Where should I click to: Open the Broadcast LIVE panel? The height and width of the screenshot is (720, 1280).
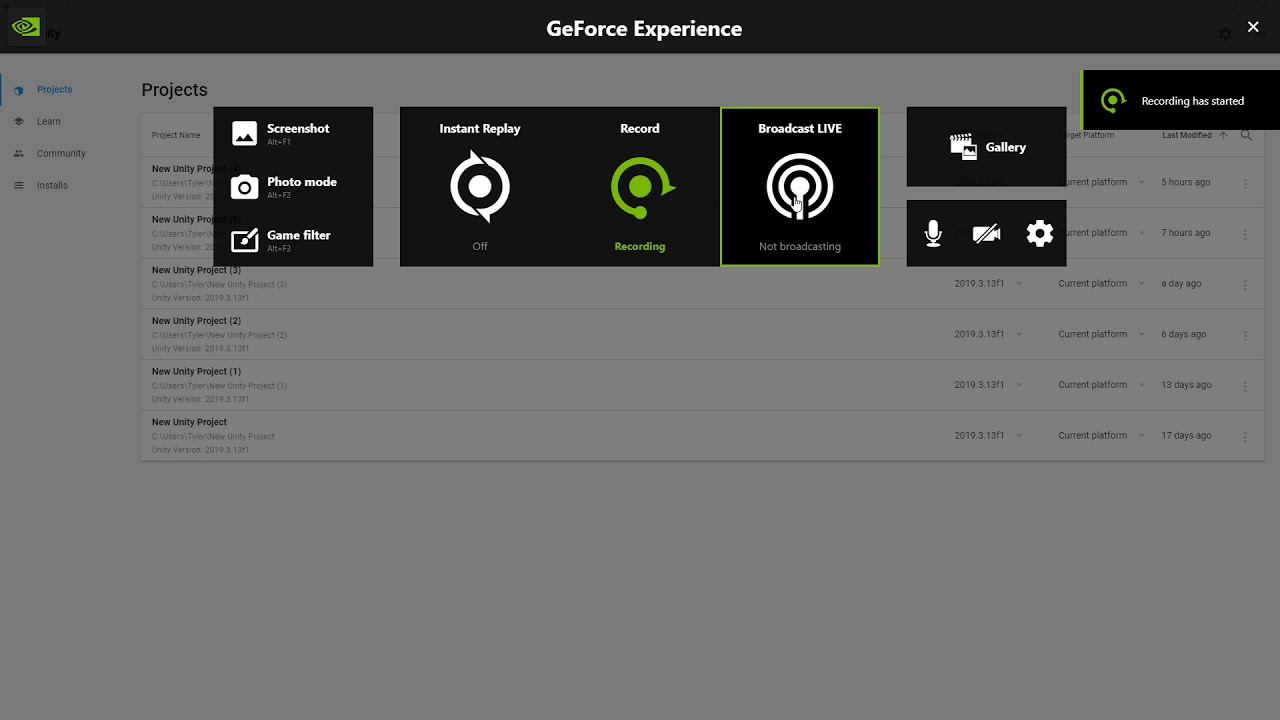tap(800, 187)
